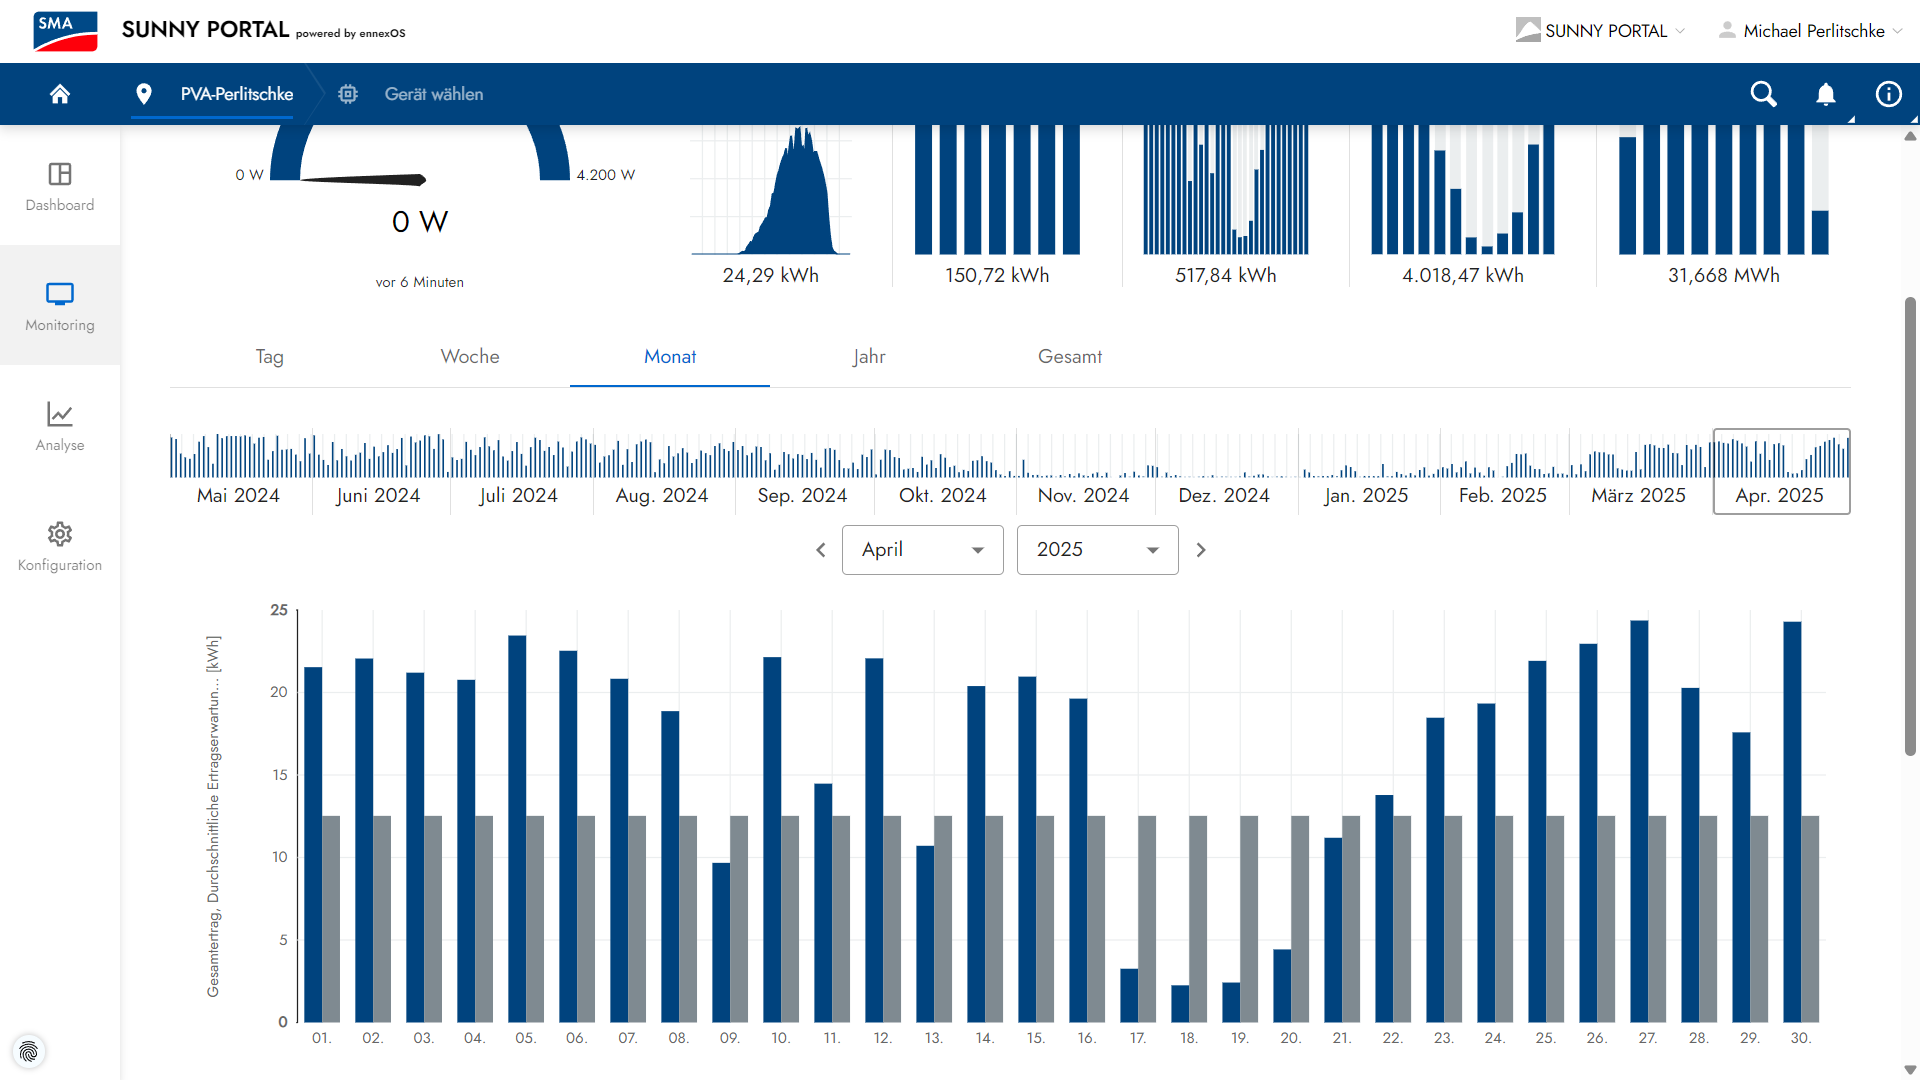Switch to the Tag tab
Viewport: 1920px width, 1080px height.
coord(269,357)
